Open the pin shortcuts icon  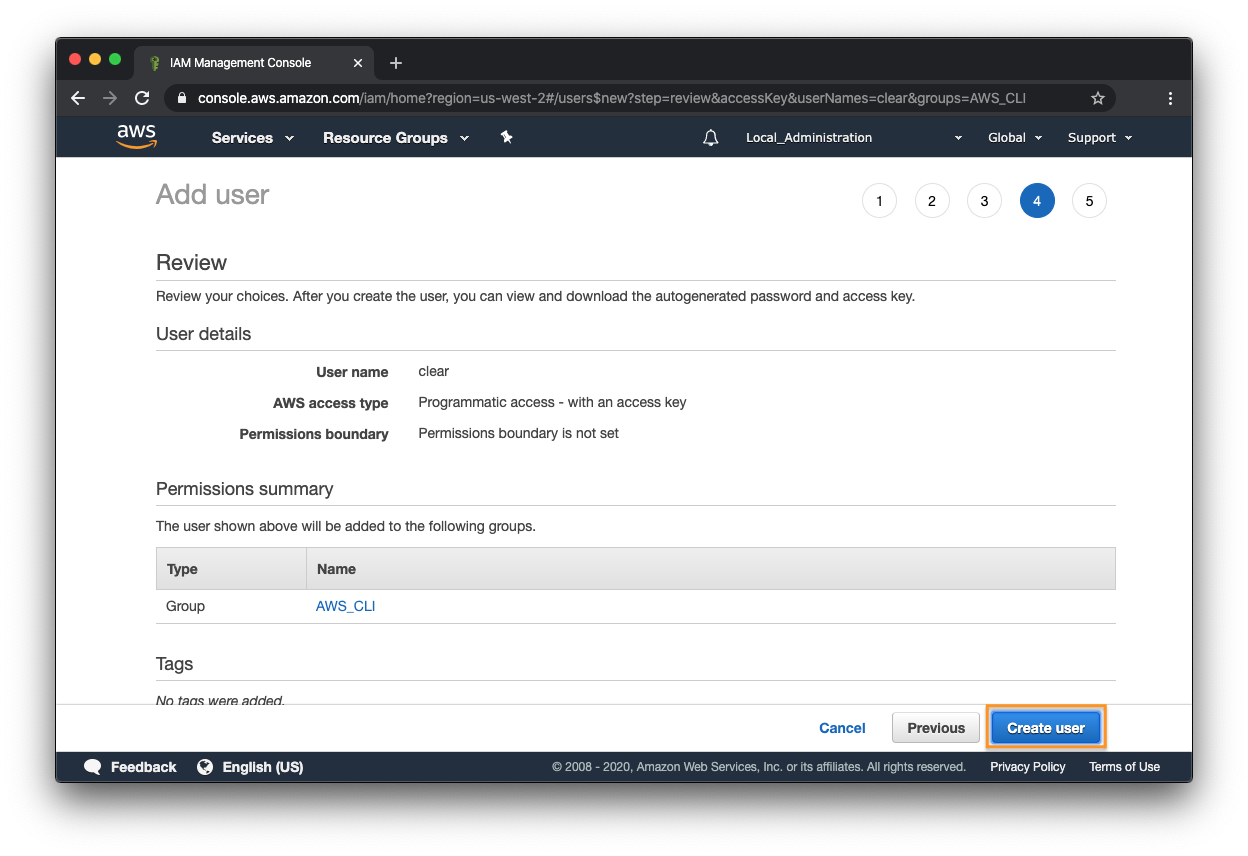pyautogui.click(x=506, y=137)
